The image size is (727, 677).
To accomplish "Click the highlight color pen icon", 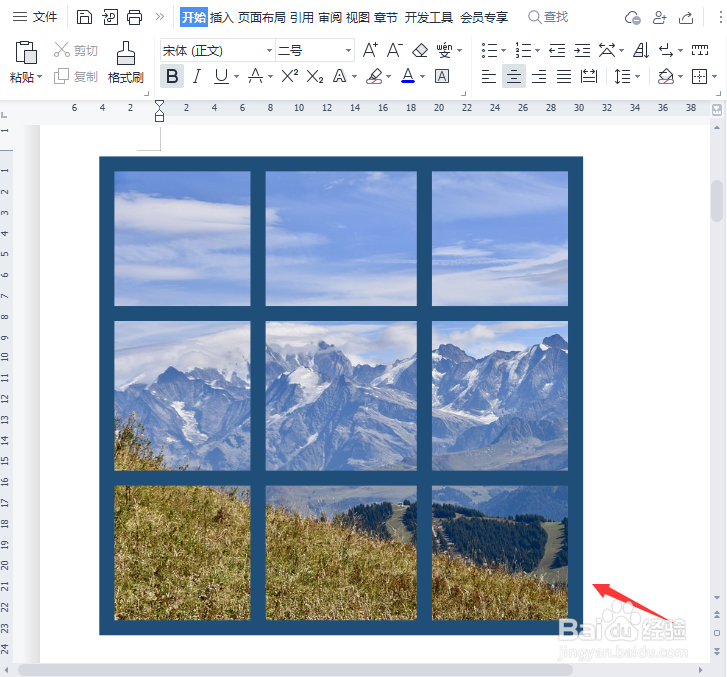I will pyautogui.click(x=374, y=76).
